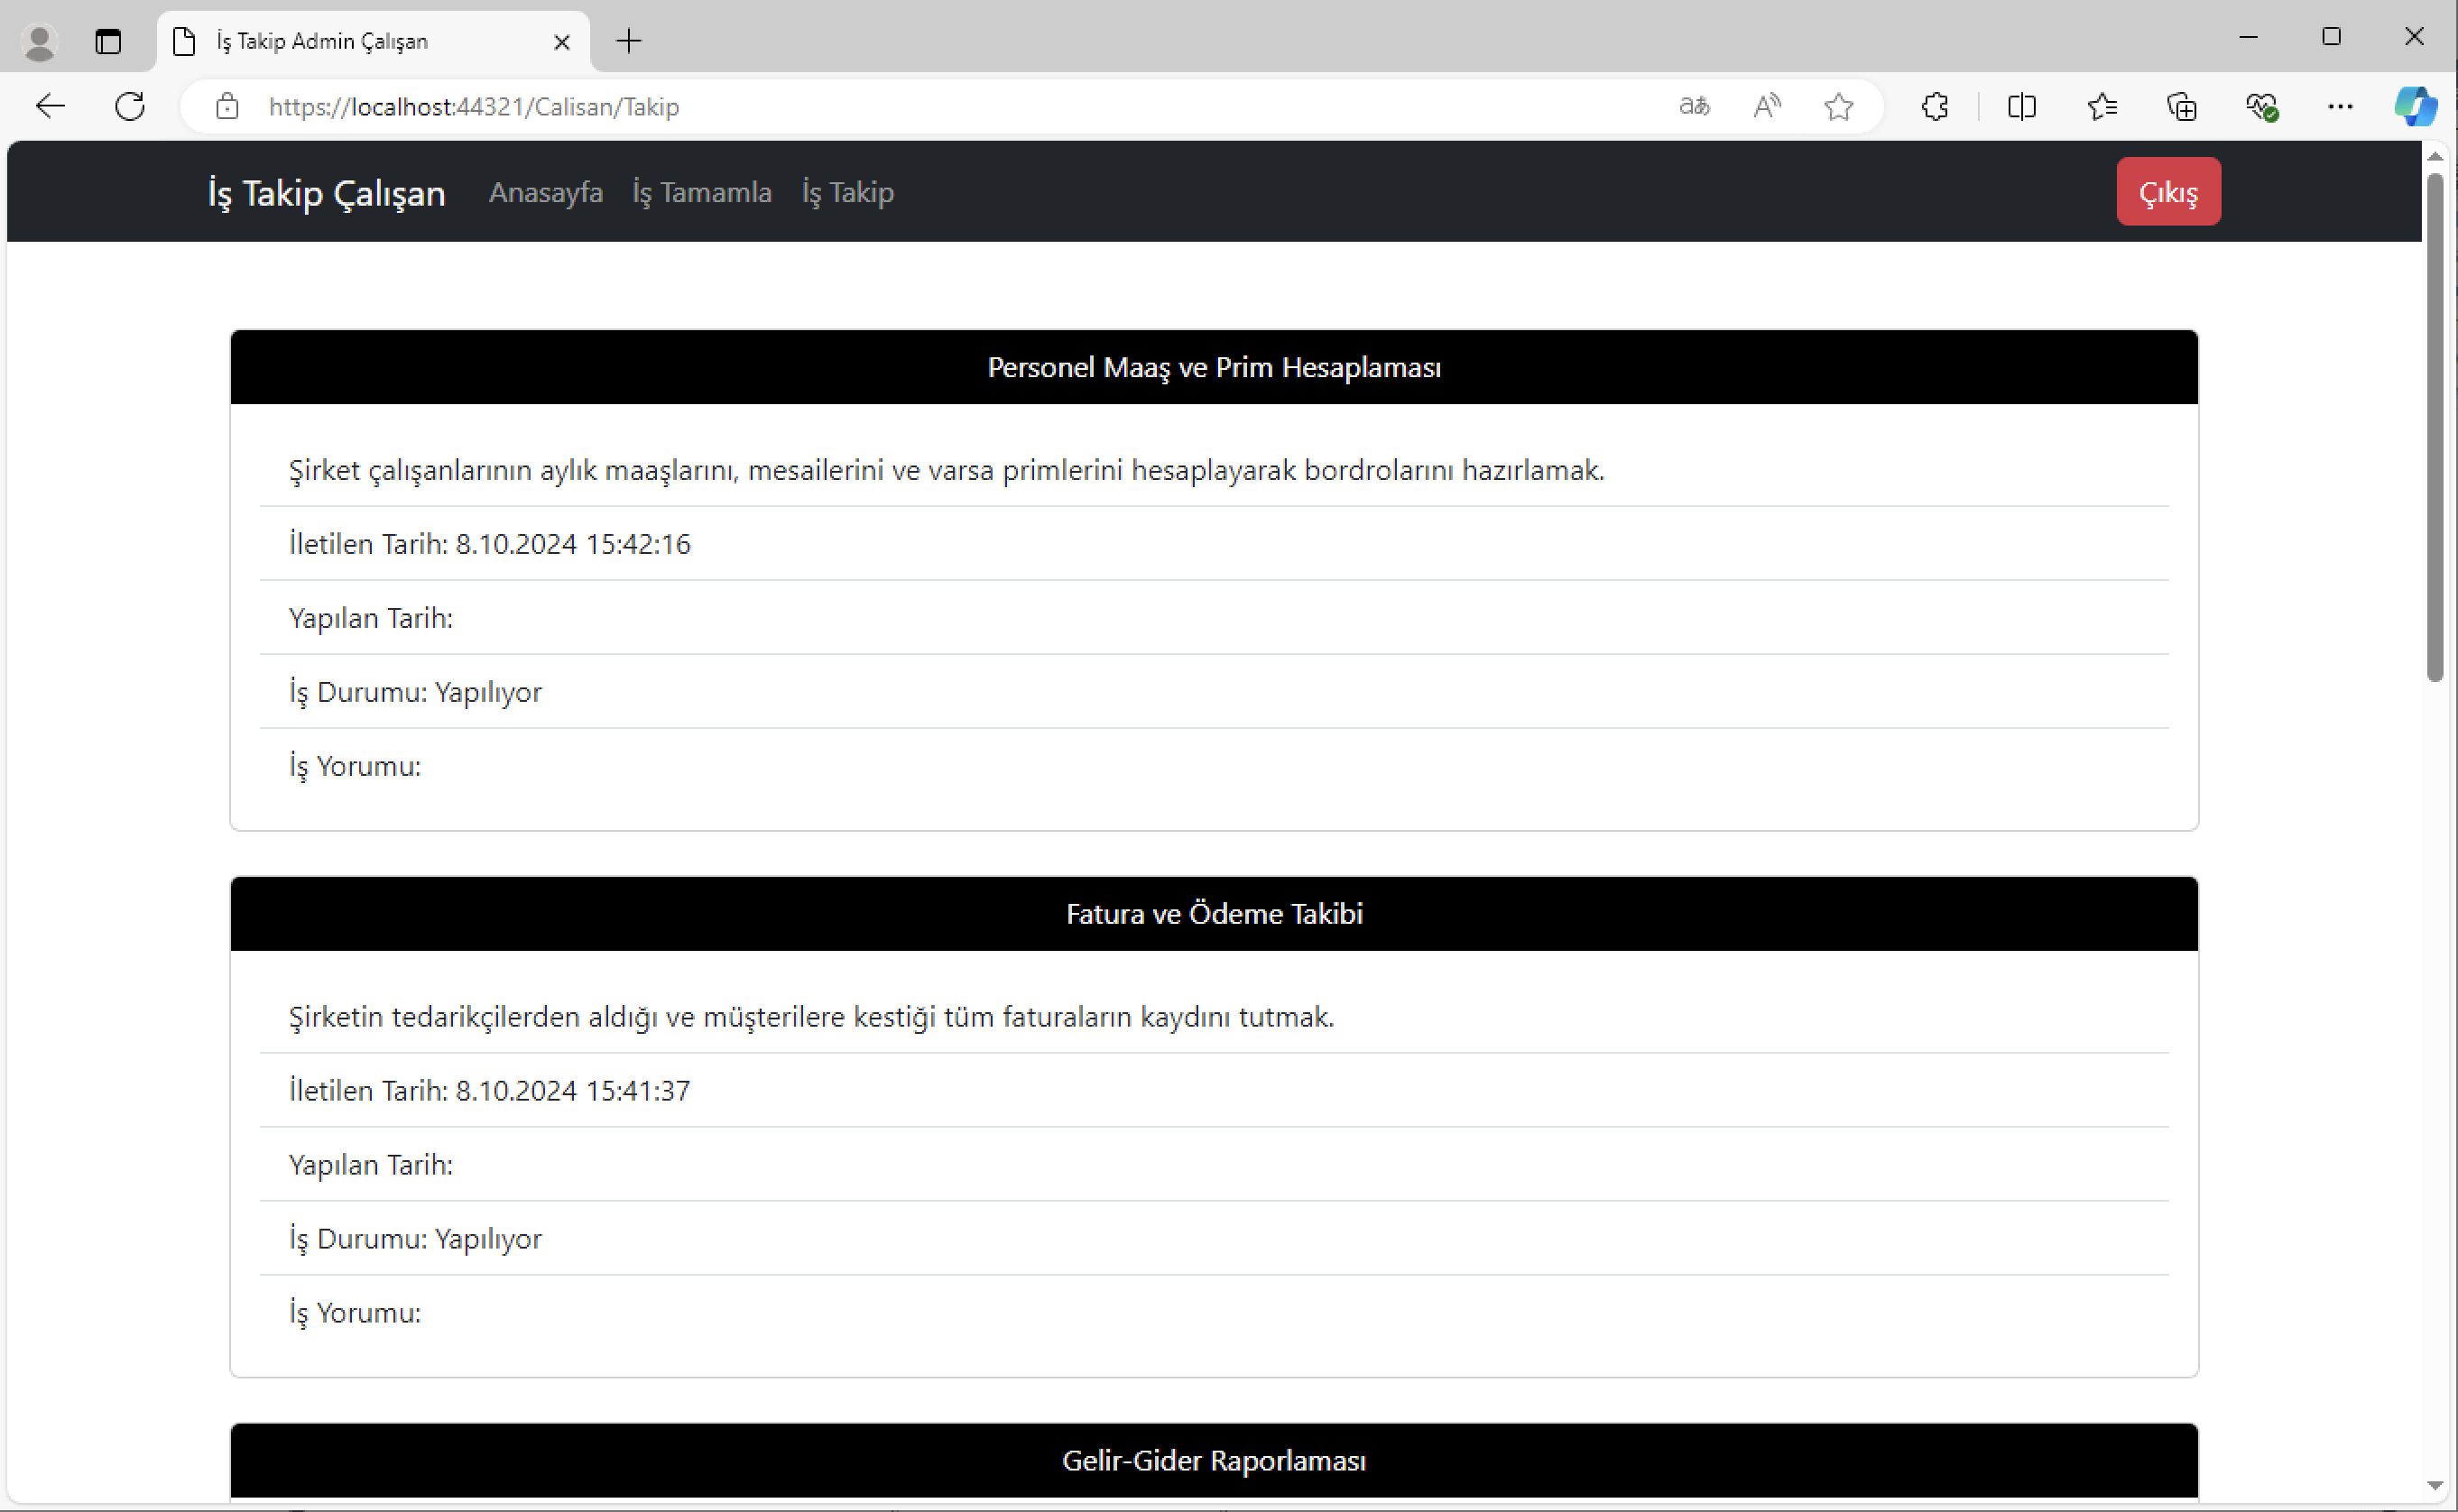Open the translate page icon
The width and height of the screenshot is (2458, 1512).
(x=1694, y=106)
